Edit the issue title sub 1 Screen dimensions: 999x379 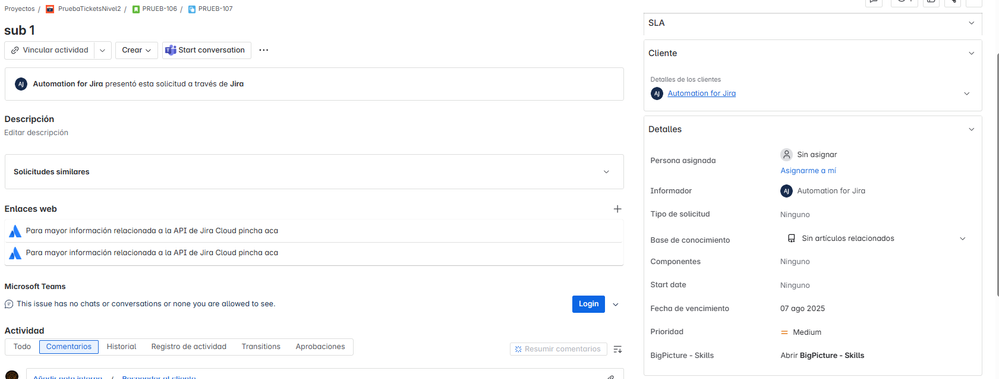point(20,30)
